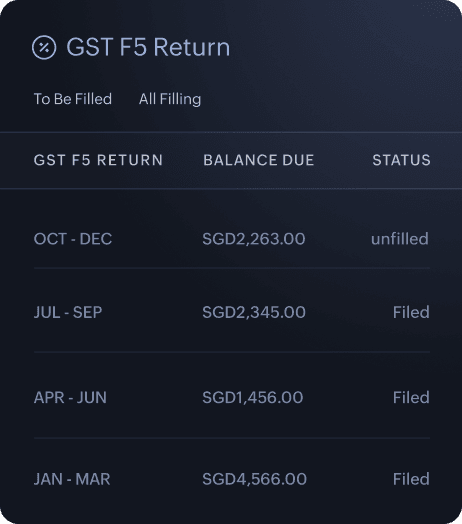Switch to the To Be Filled tab
Screen dimensions: 462x524
tap(73, 99)
